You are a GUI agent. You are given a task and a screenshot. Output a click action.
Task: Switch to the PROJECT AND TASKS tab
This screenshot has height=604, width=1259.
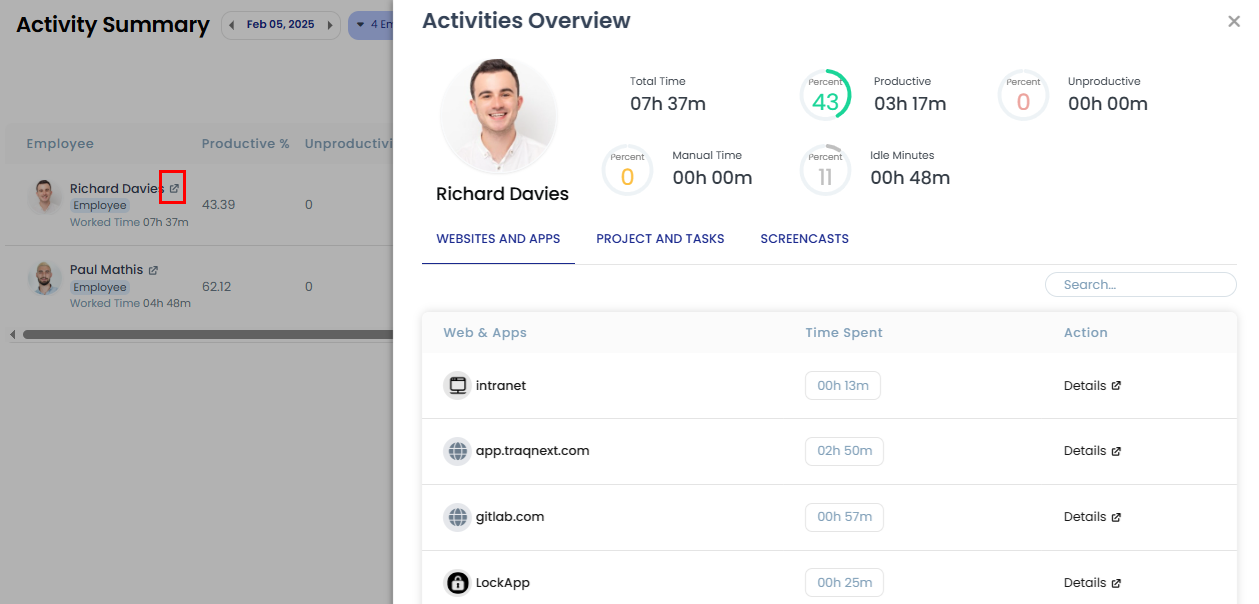coord(660,239)
